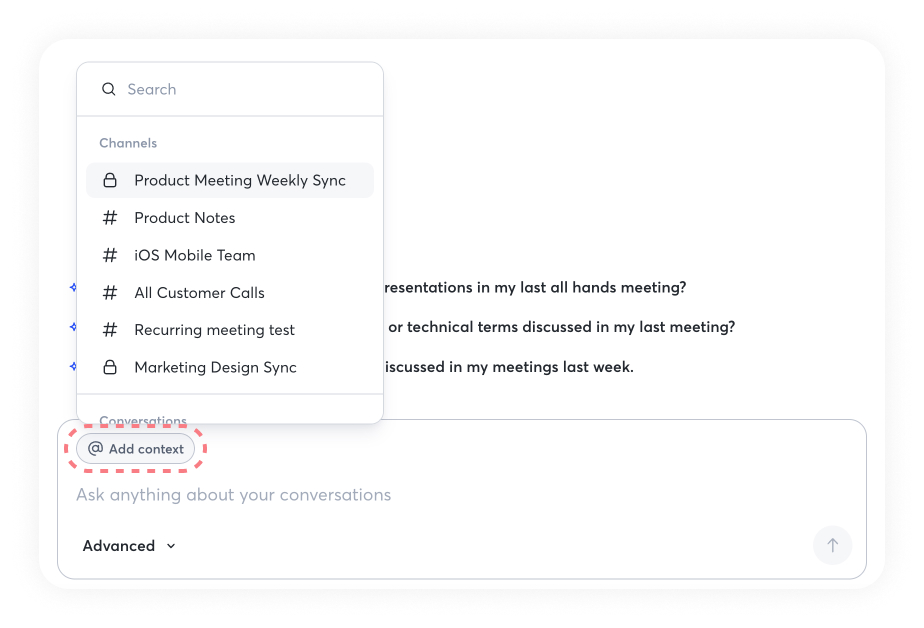Click the @ symbol in Add context
The image size is (924, 628).
(x=96, y=449)
